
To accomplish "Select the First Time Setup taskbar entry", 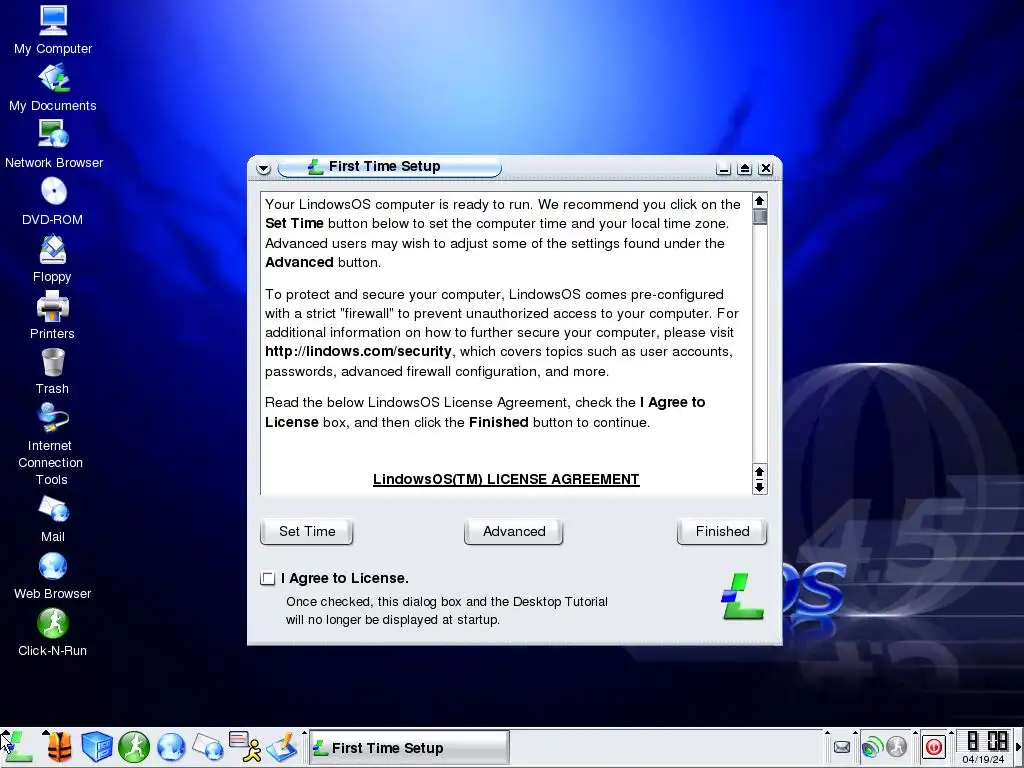I will click(409, 748).
